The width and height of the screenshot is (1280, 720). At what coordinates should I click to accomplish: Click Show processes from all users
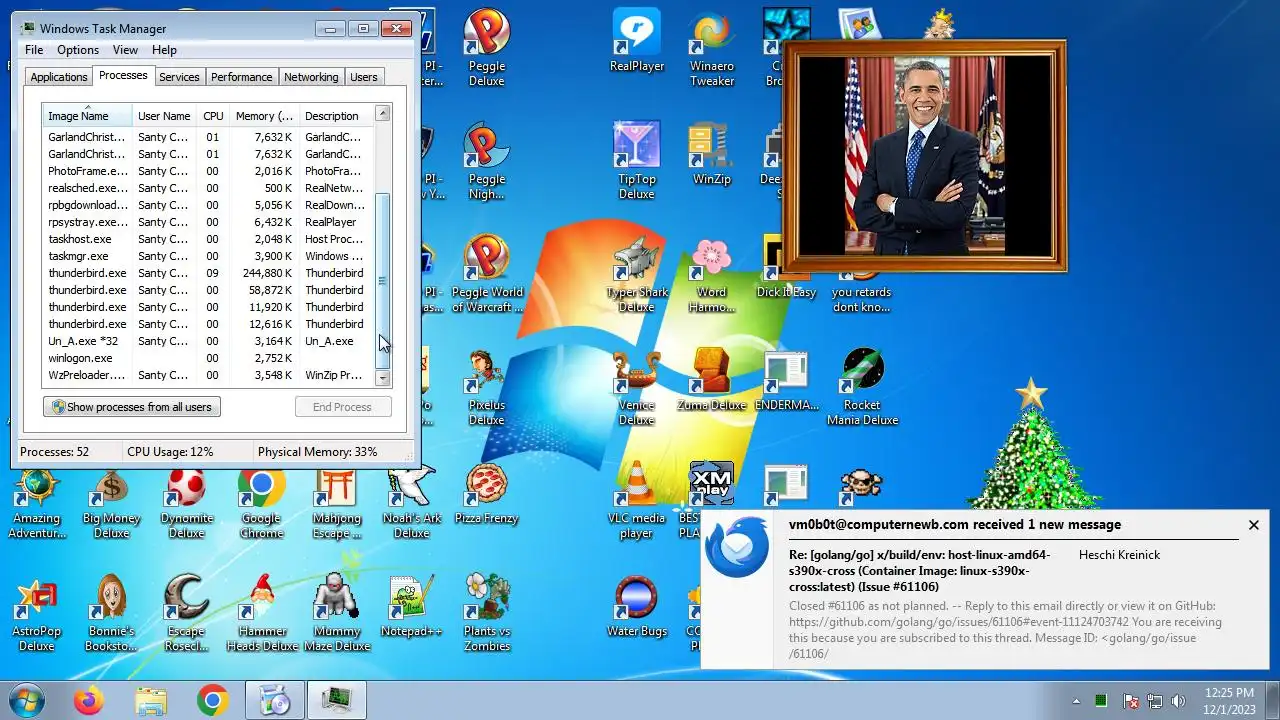[x=132, y=407]
